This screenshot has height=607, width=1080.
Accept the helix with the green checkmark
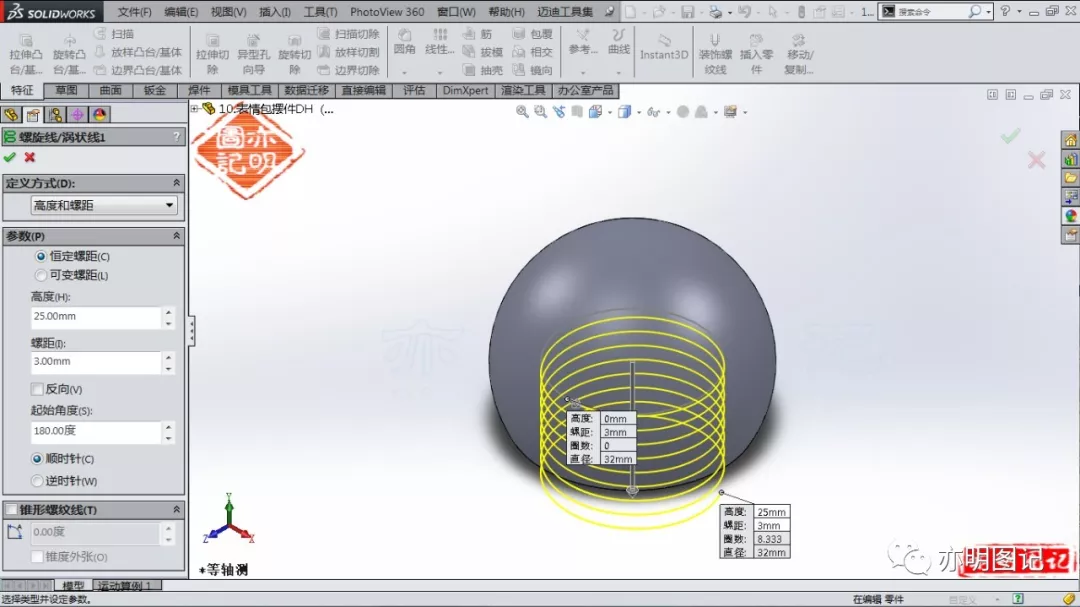[x=10, y=157]
